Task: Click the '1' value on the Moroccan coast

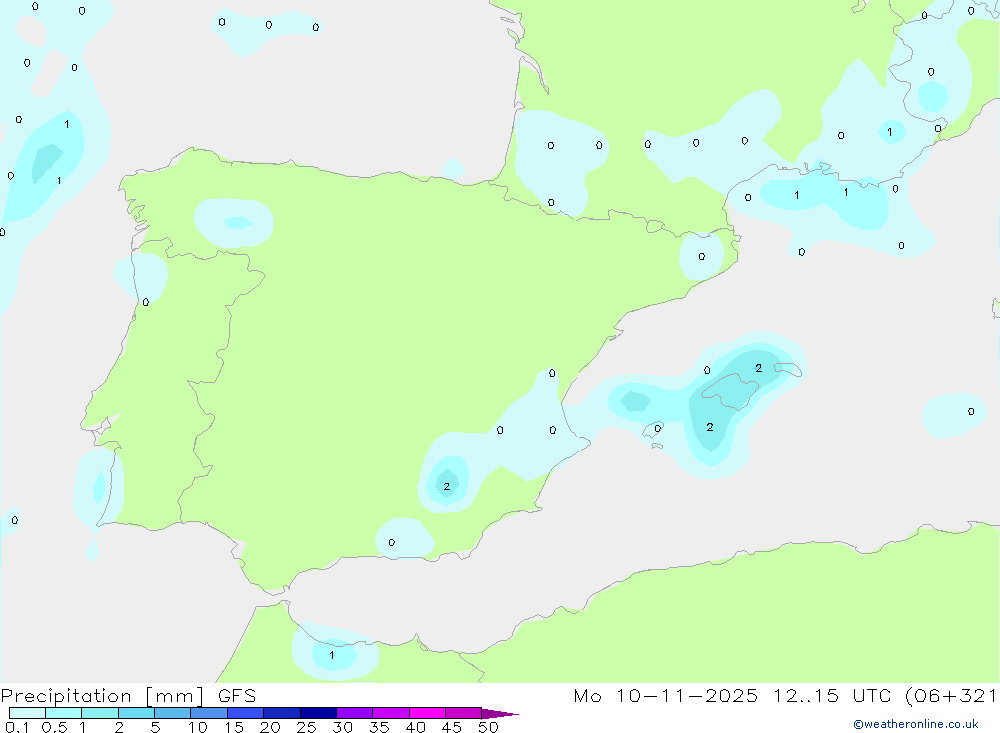Action: pos(332,655)
